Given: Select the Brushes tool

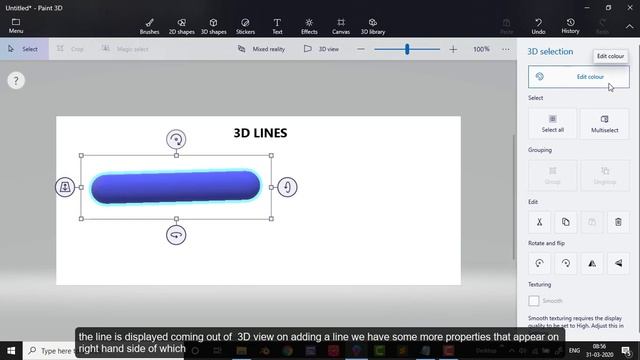Looking at the screenshot, I should (x=149, y=26).
